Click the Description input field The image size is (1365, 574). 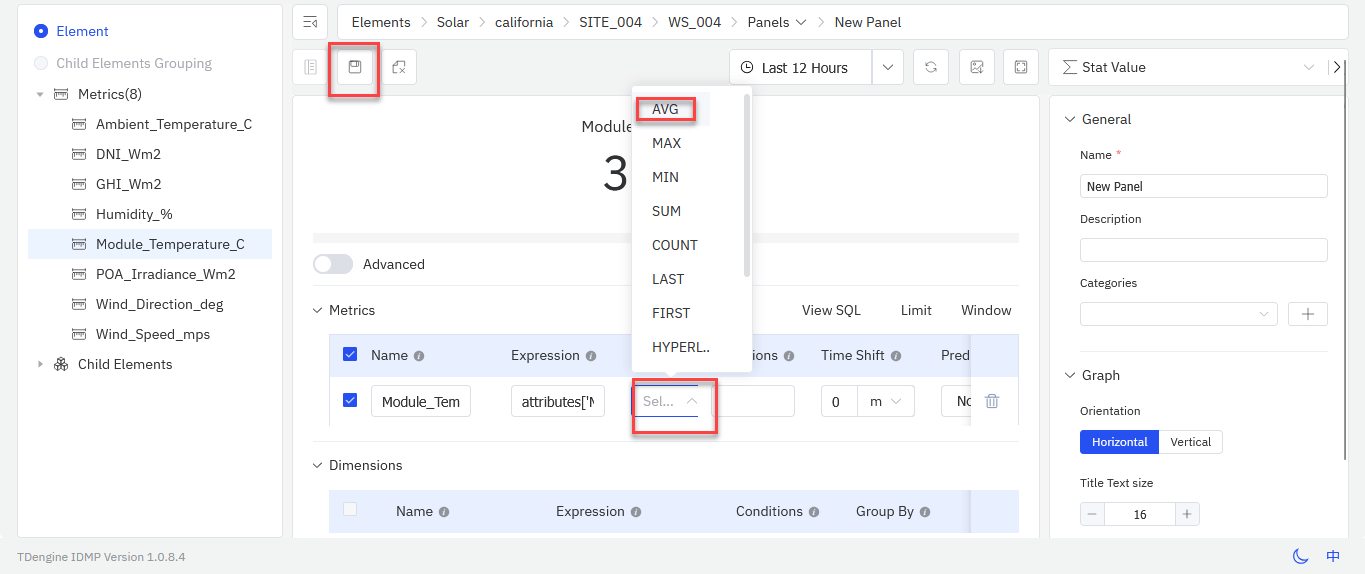tap(1203, 250)
